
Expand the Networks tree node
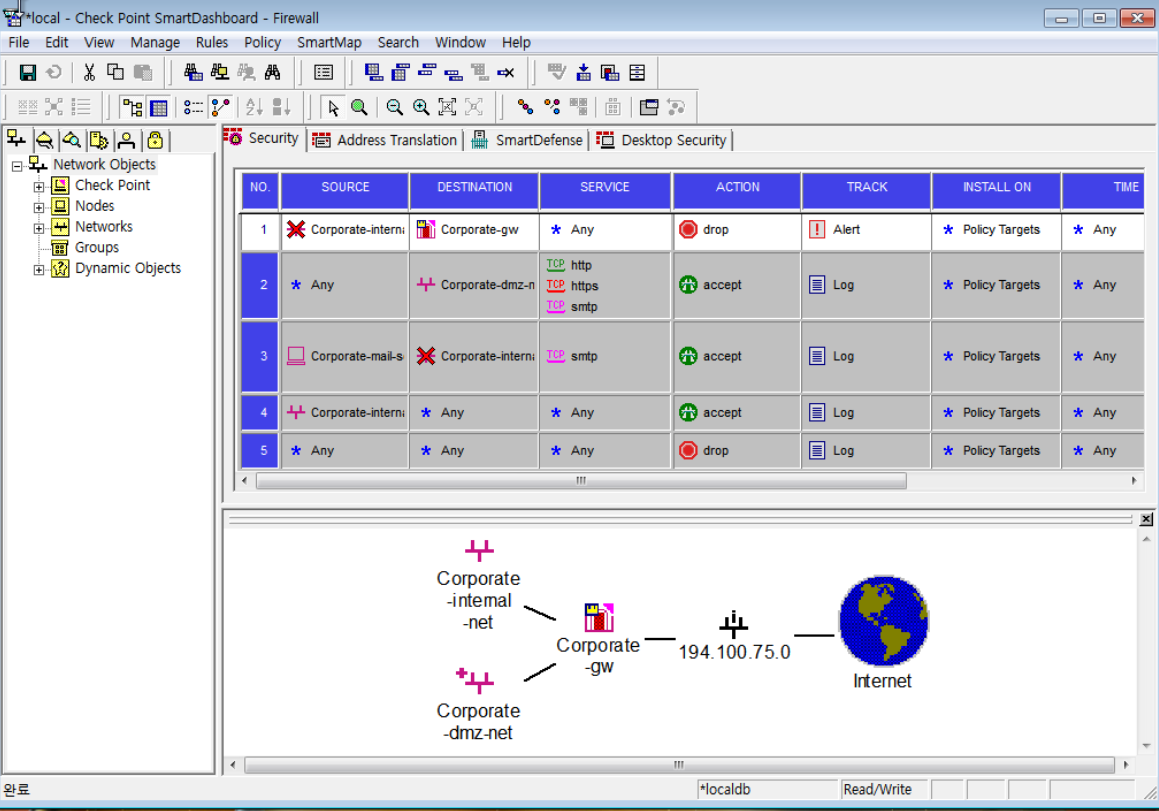click(38, 228)
